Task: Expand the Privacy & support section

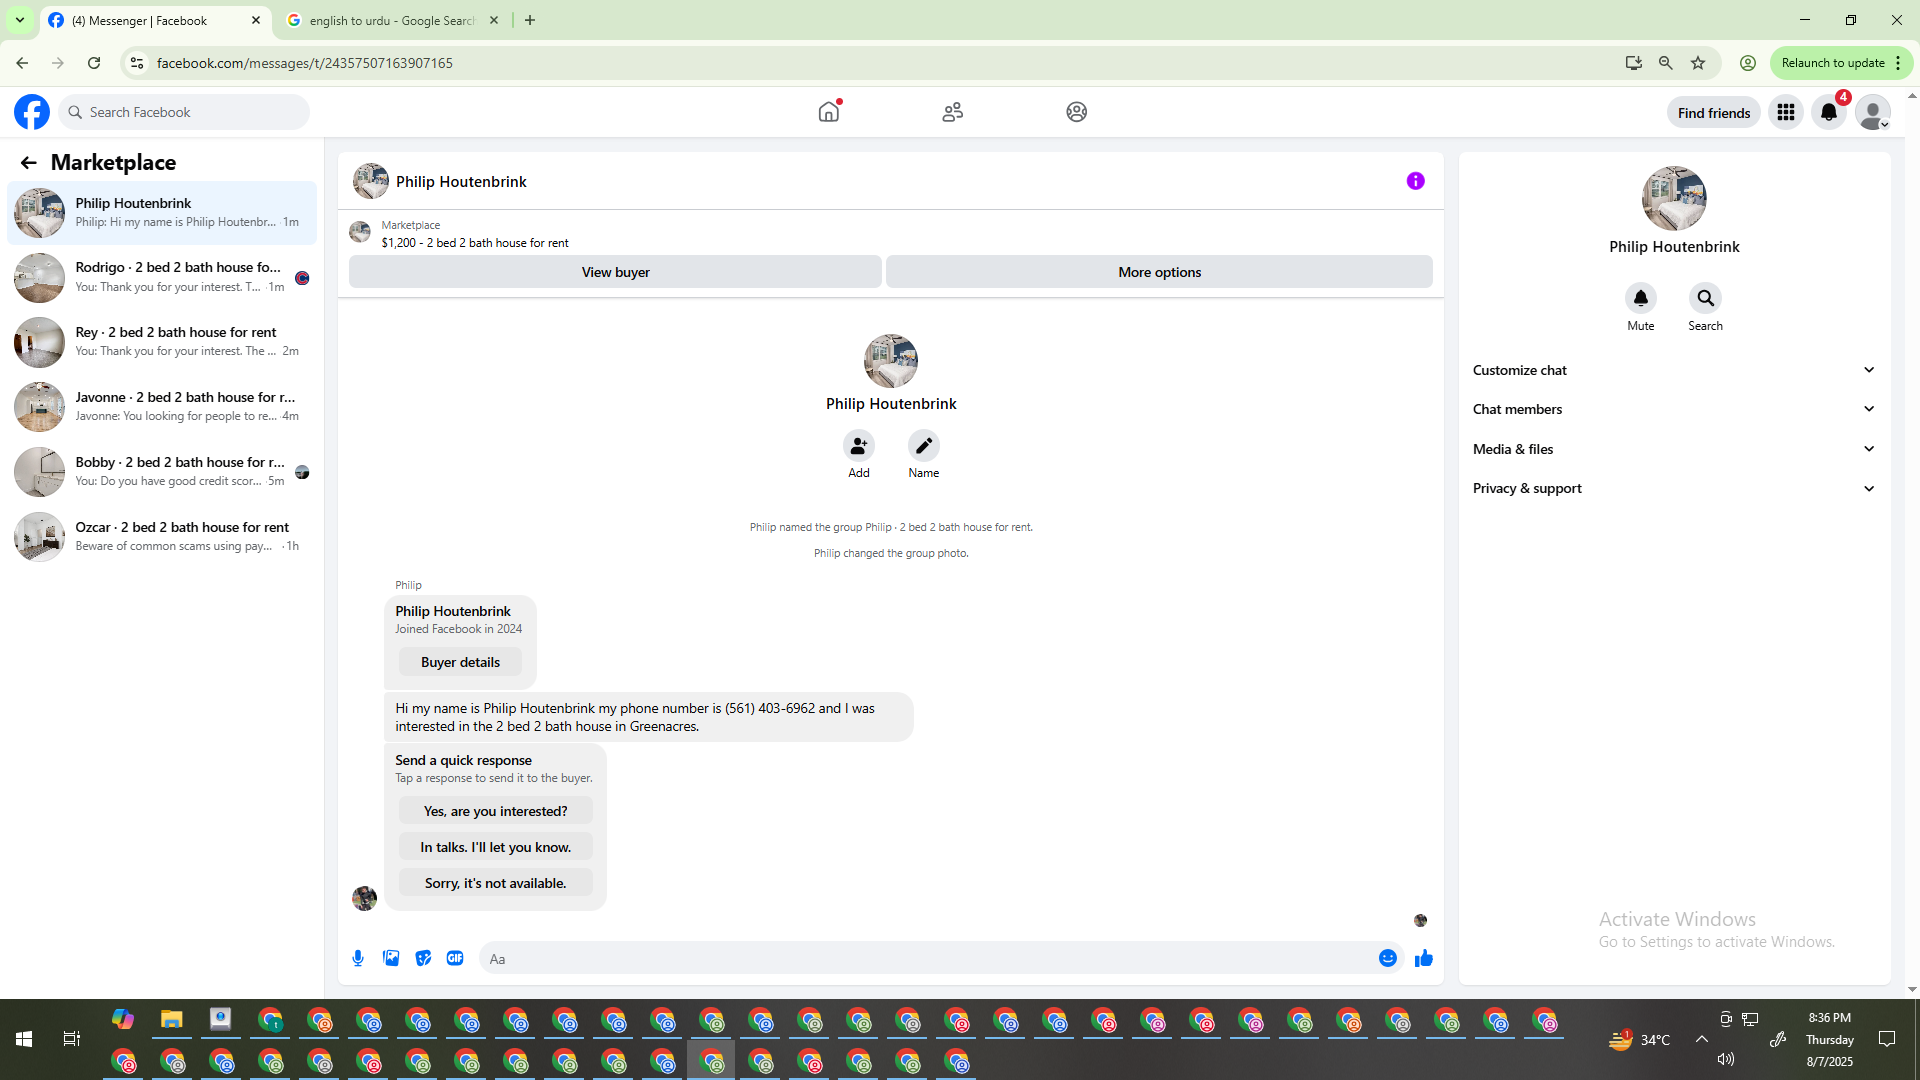Action: tap(1674, 488)
